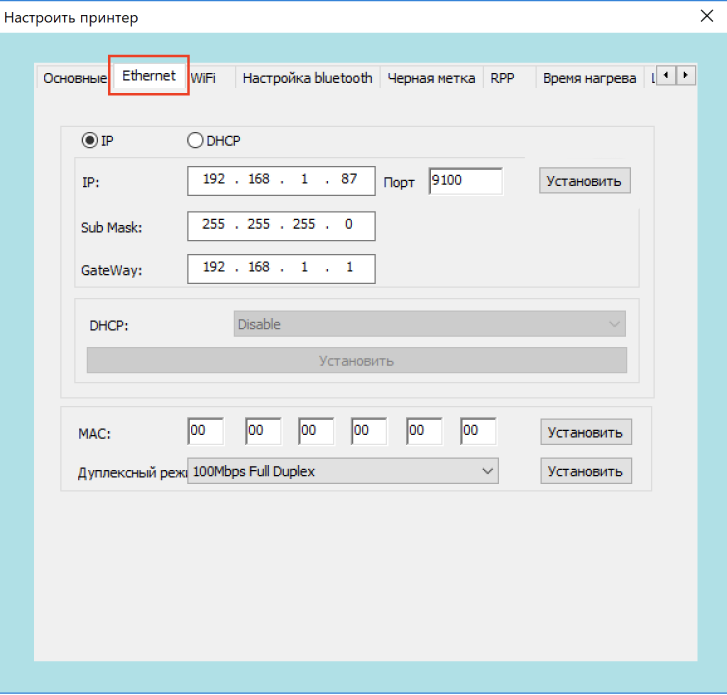Select the DHCP radio button
This screenshot has height=695, width=727.
[x=195, y=141]
